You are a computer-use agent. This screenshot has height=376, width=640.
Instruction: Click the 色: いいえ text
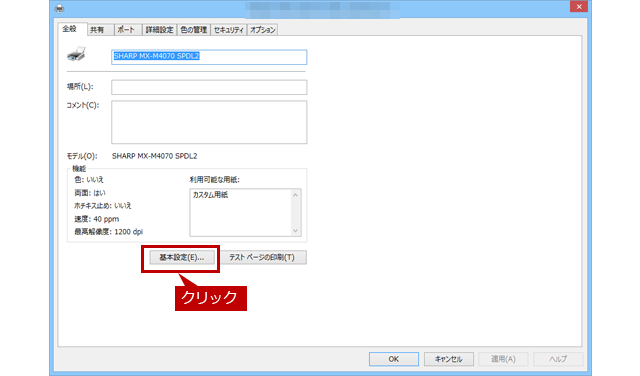89,180
